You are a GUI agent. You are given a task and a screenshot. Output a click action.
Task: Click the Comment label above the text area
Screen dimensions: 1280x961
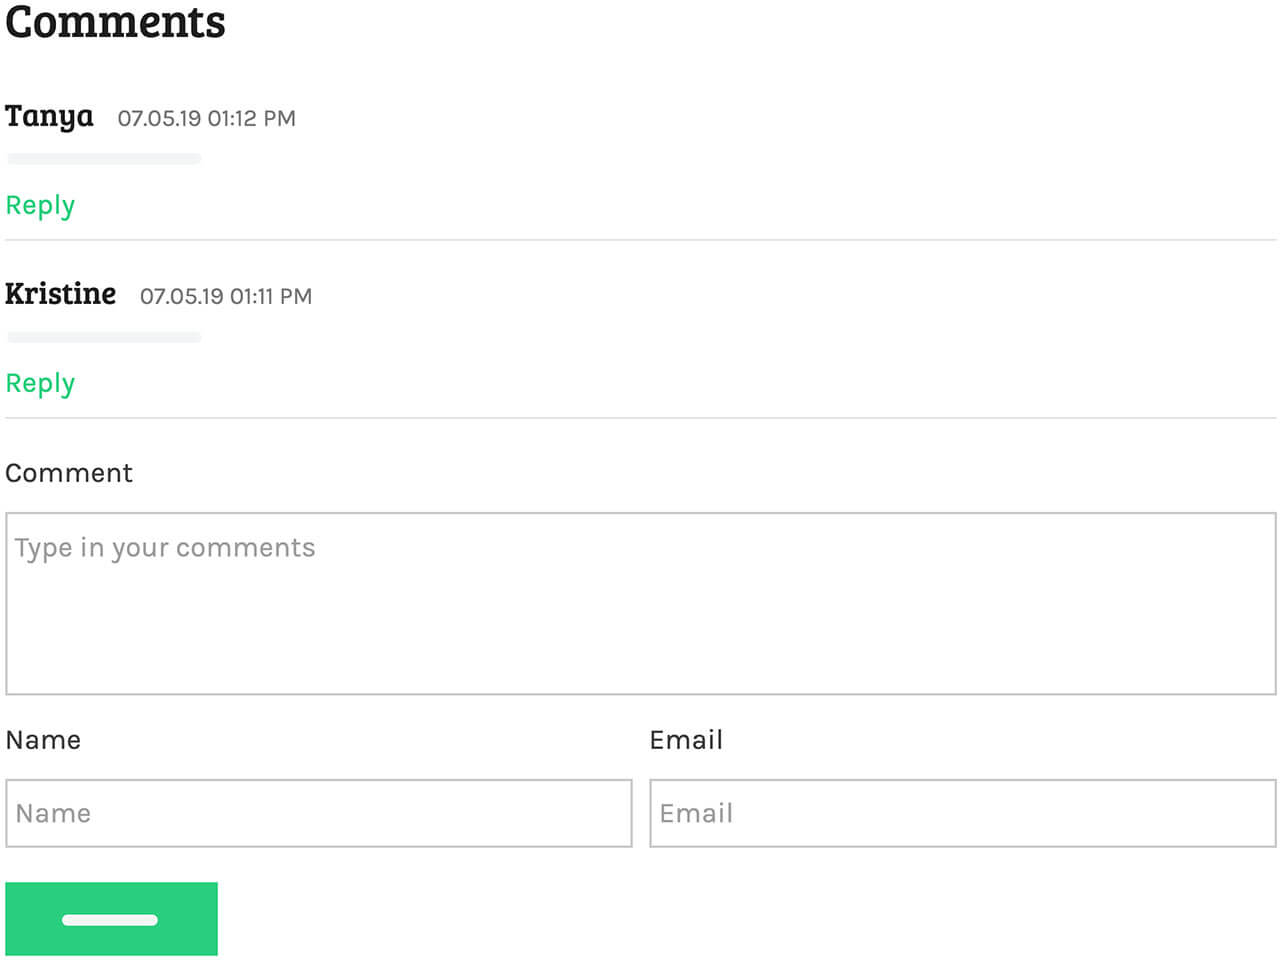pos(69,473)
